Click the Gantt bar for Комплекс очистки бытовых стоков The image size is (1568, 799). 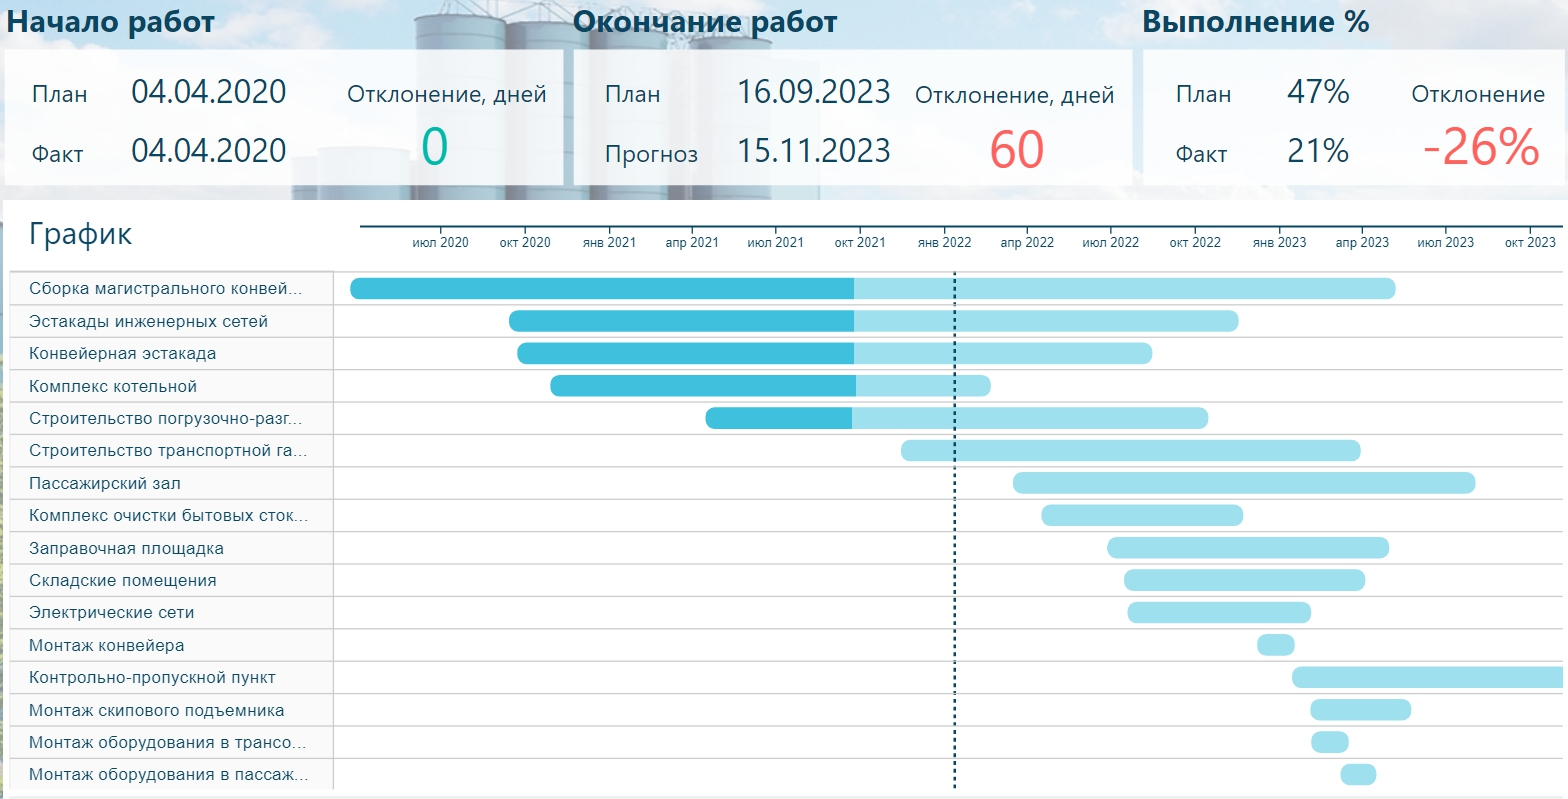[x=1142, y=515]
